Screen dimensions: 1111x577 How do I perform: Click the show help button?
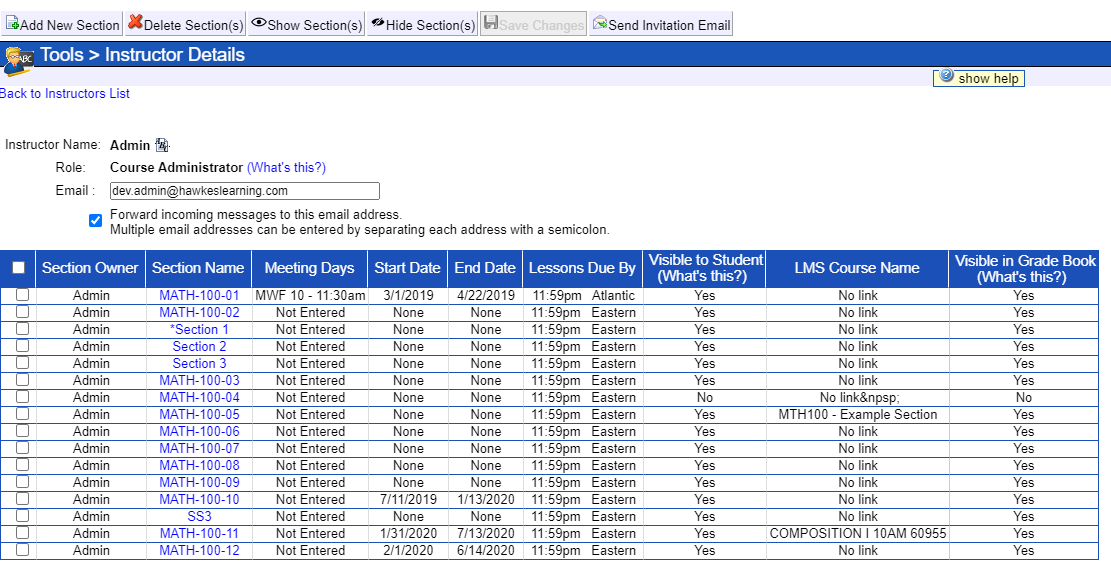click(x=978, y=78)
